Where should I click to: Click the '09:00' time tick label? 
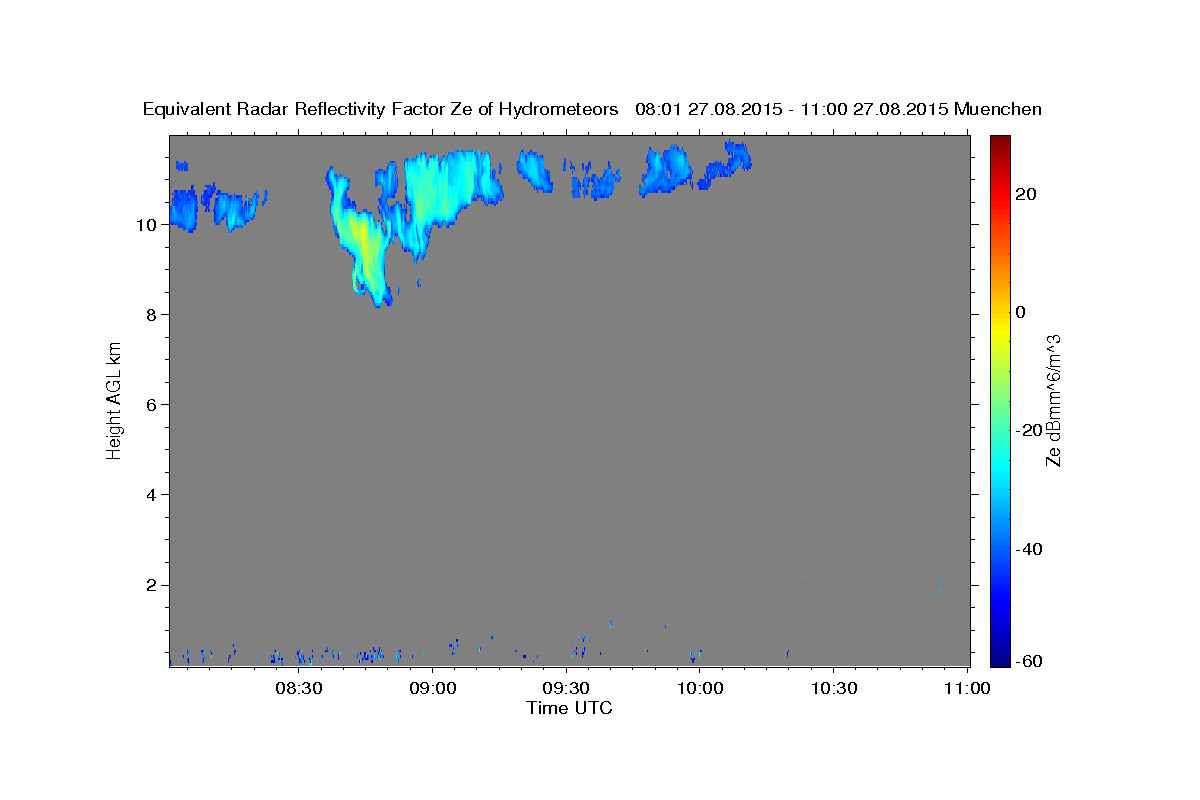(432, 688)
